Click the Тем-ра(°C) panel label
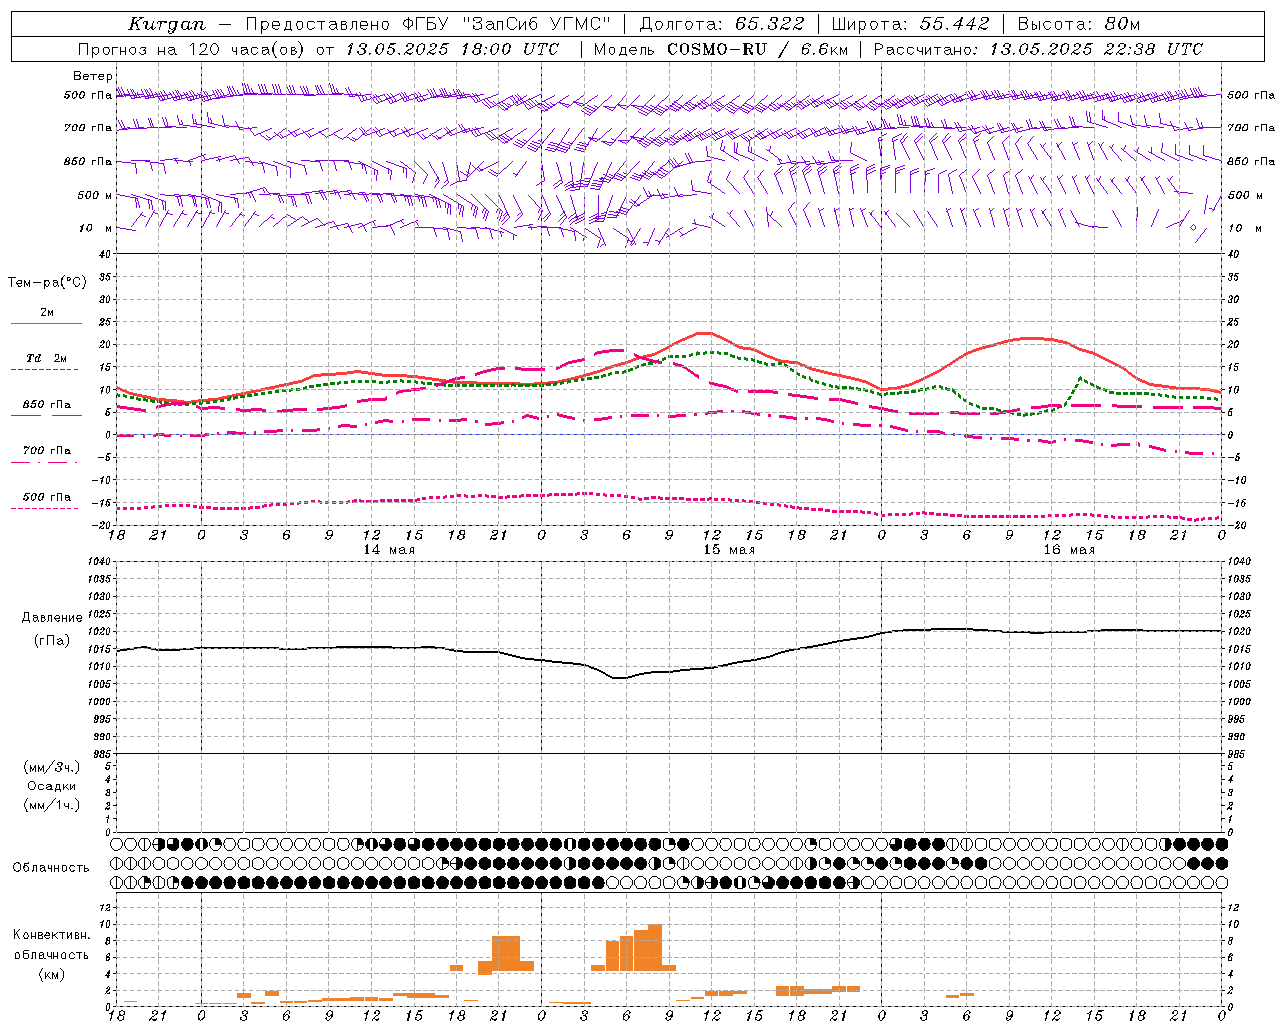Image resolution: width=1280 pixels, height=1024 pixels. point(47,283)
